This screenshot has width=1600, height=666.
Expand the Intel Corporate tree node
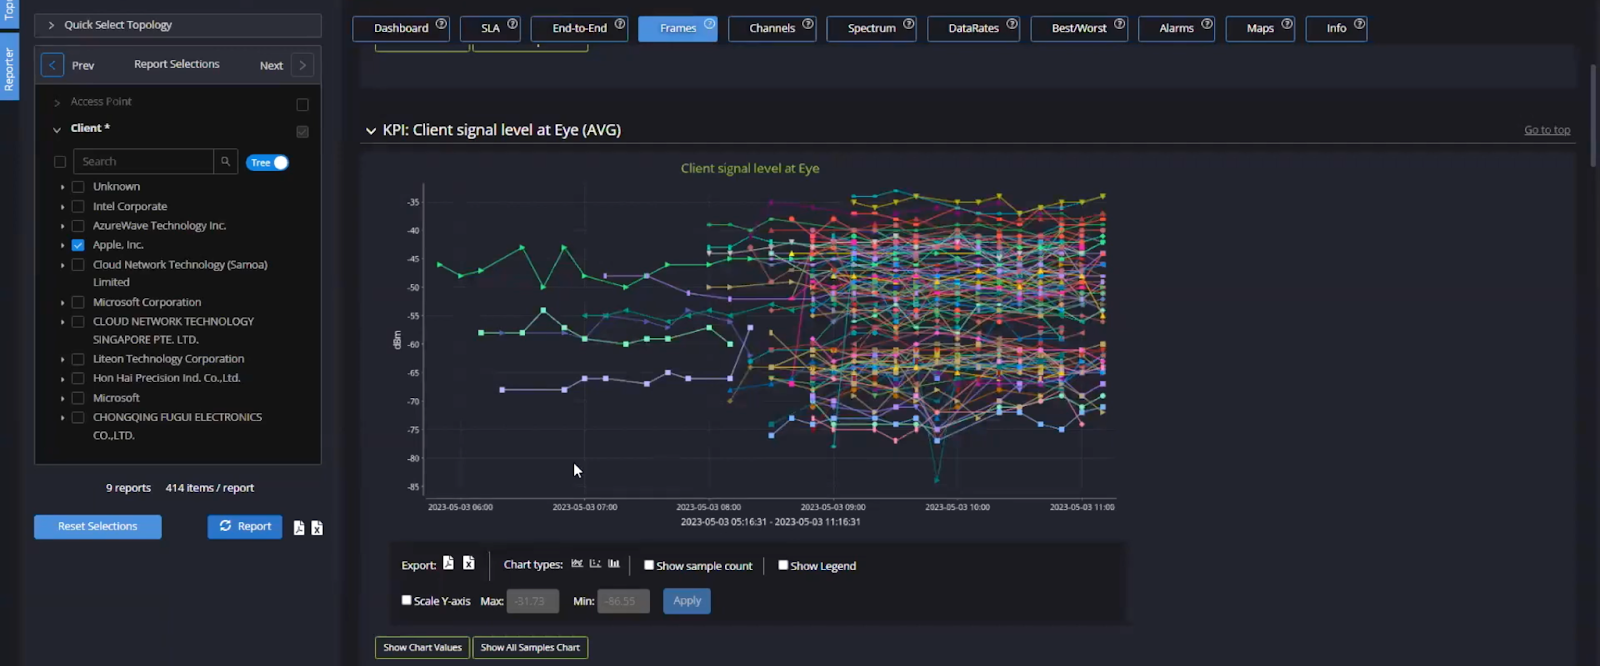click(62, 207)
